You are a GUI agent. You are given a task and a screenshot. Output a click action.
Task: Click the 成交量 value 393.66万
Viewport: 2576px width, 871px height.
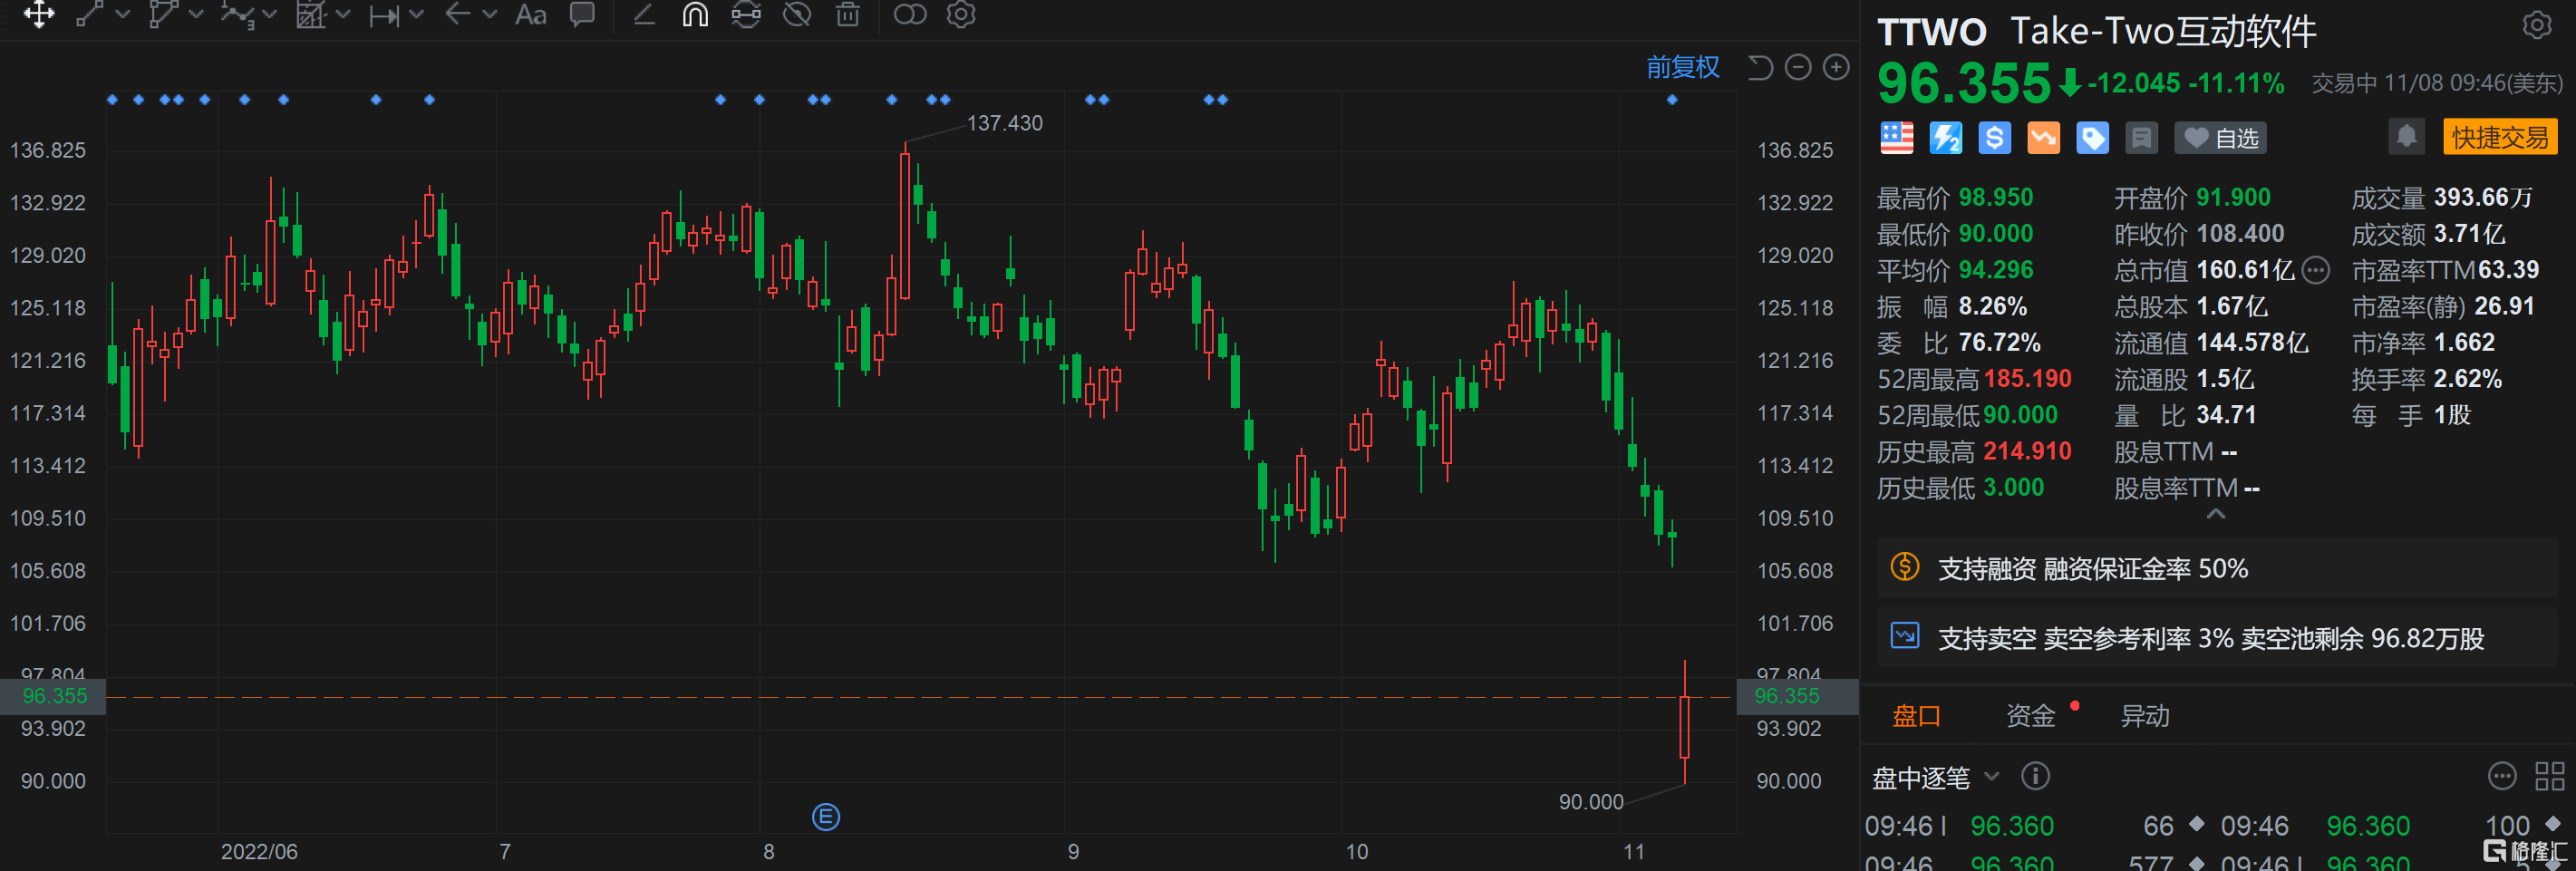coord(2483,197)
